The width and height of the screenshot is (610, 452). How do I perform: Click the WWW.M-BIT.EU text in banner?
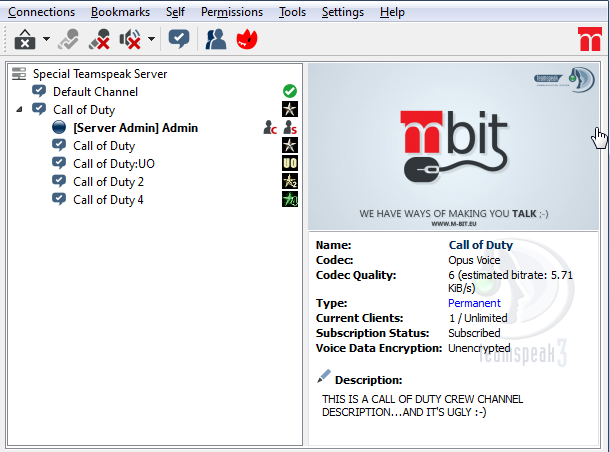(454, 224)
